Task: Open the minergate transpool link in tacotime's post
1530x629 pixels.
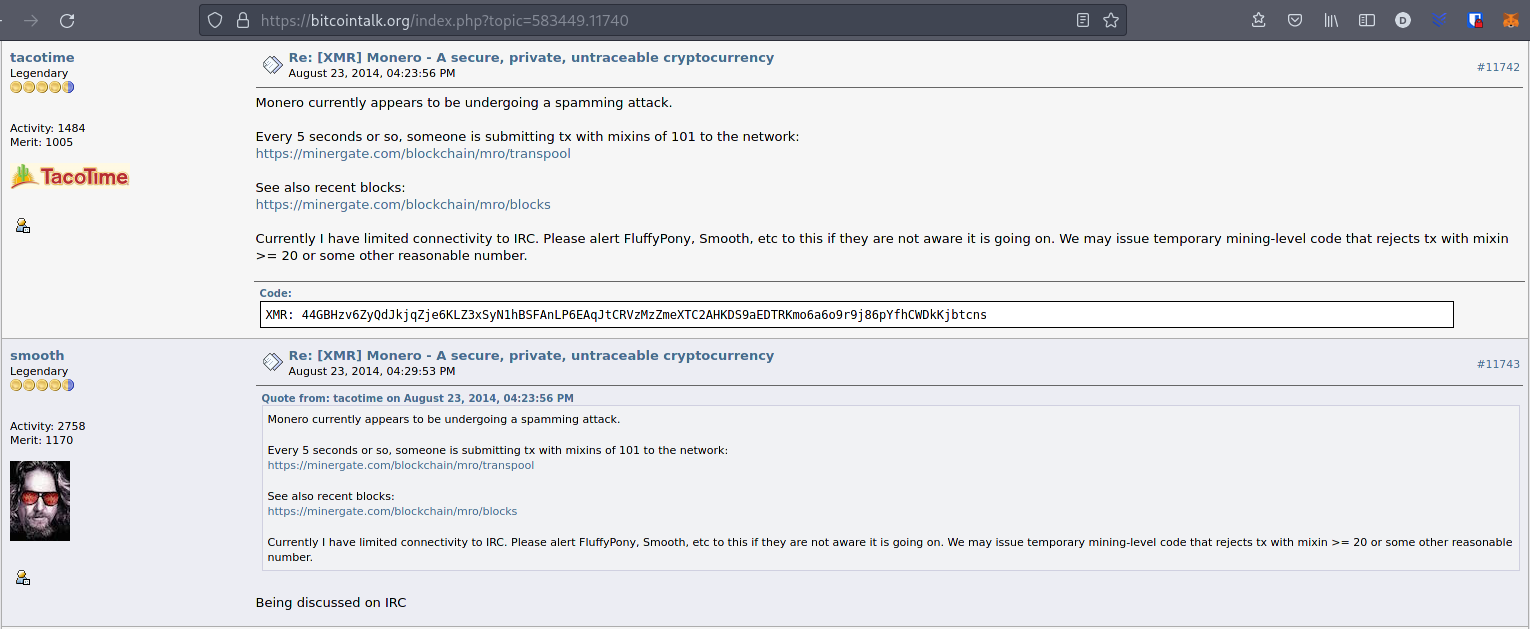Action: pos(413,153)
